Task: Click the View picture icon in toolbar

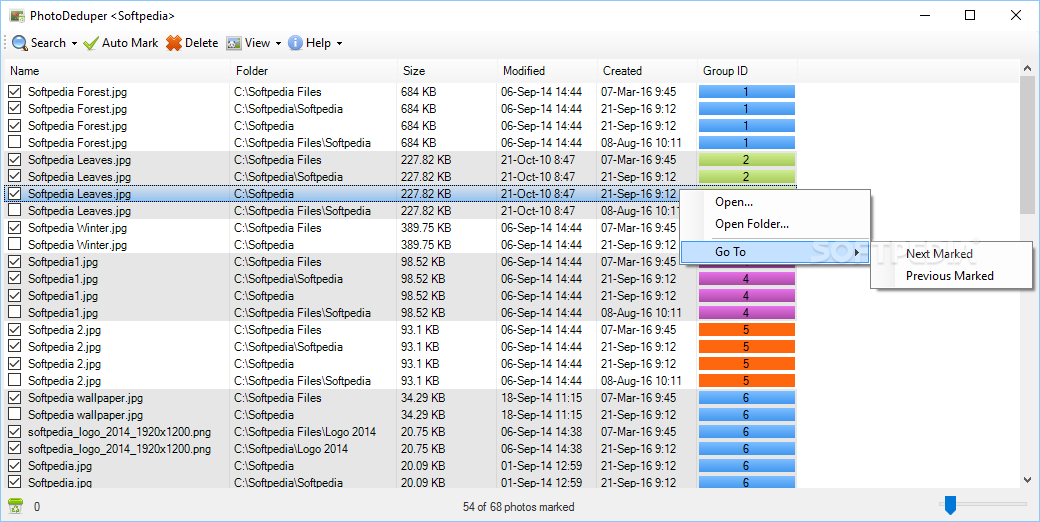Action: click(233, 43)
